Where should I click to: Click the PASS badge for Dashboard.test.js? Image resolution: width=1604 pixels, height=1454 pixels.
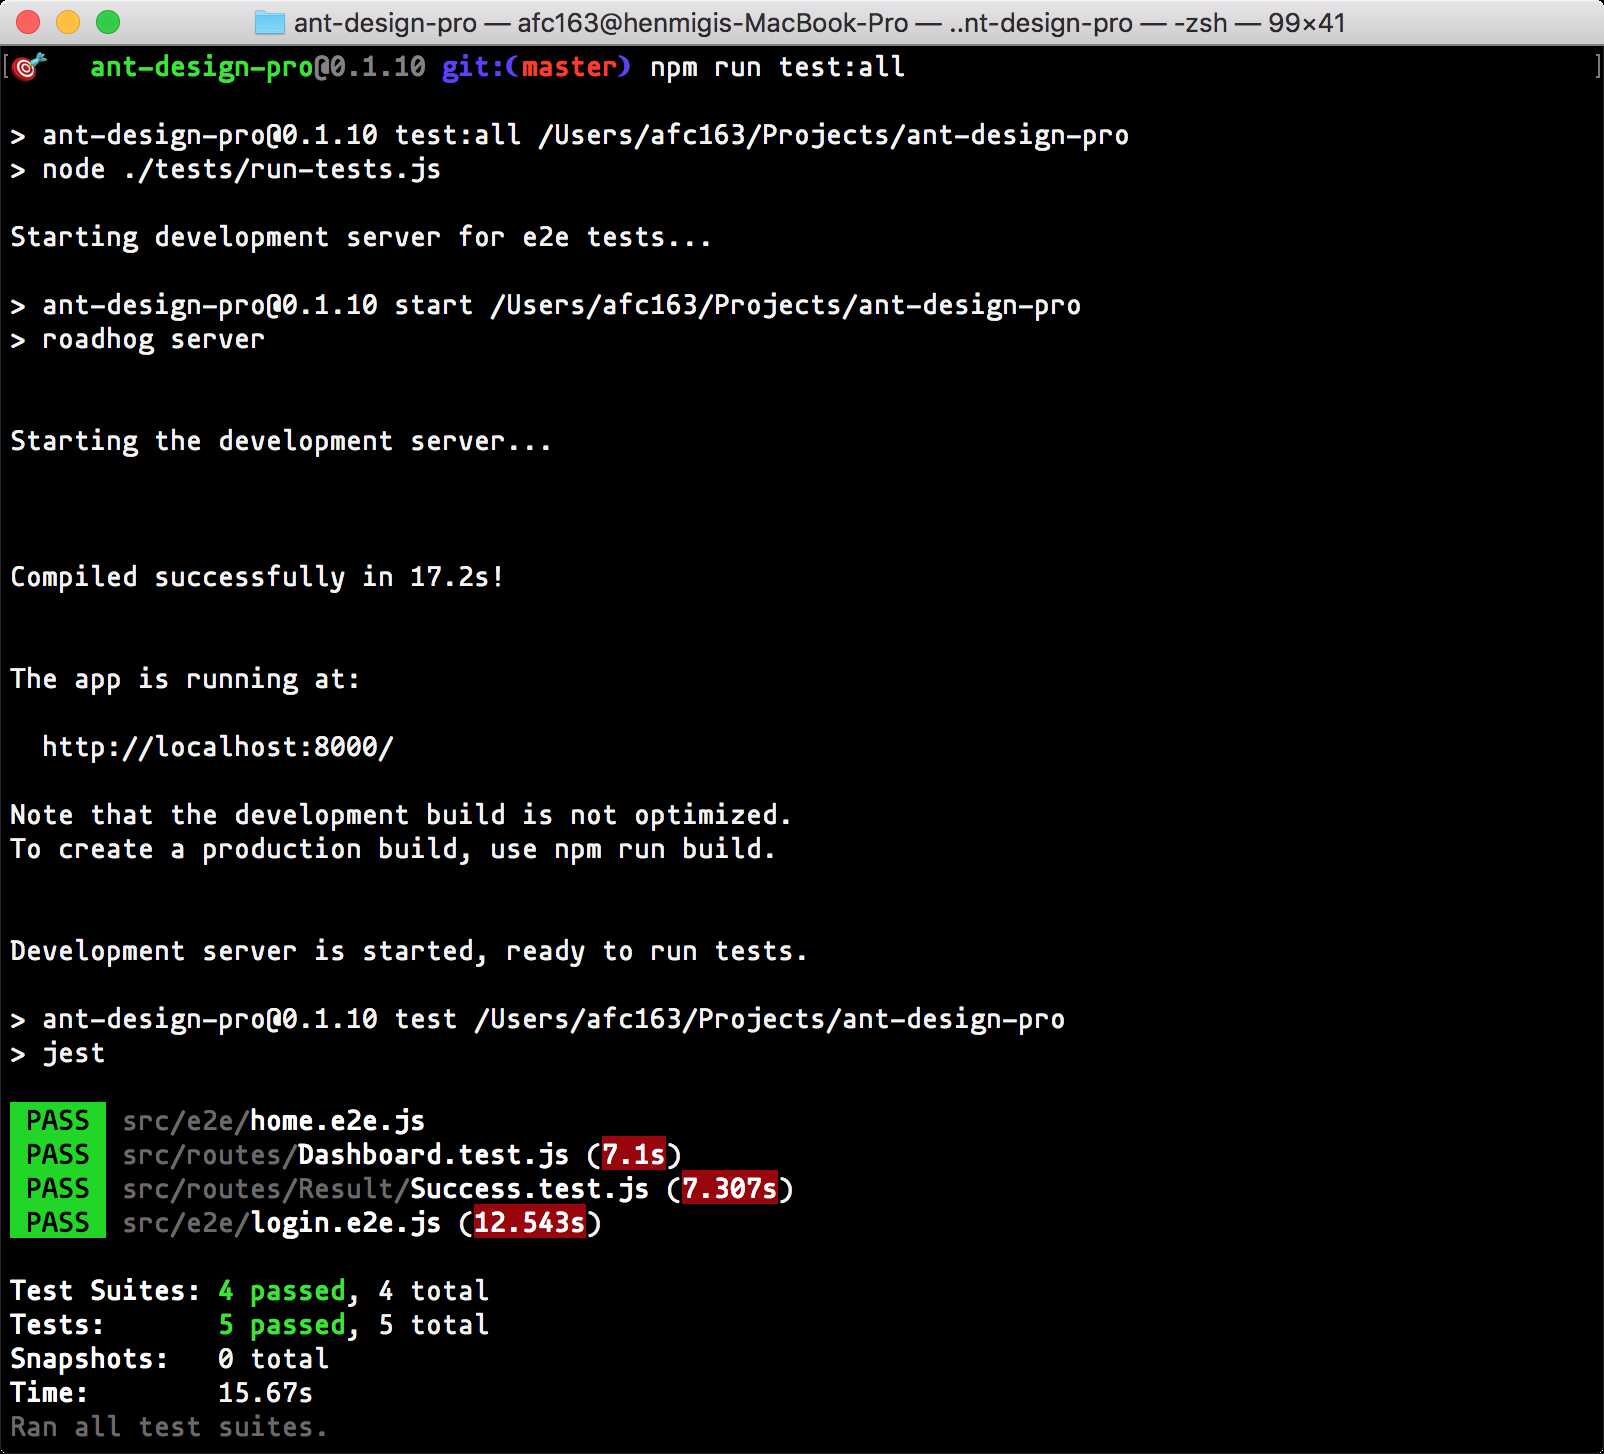point(58,1154)
